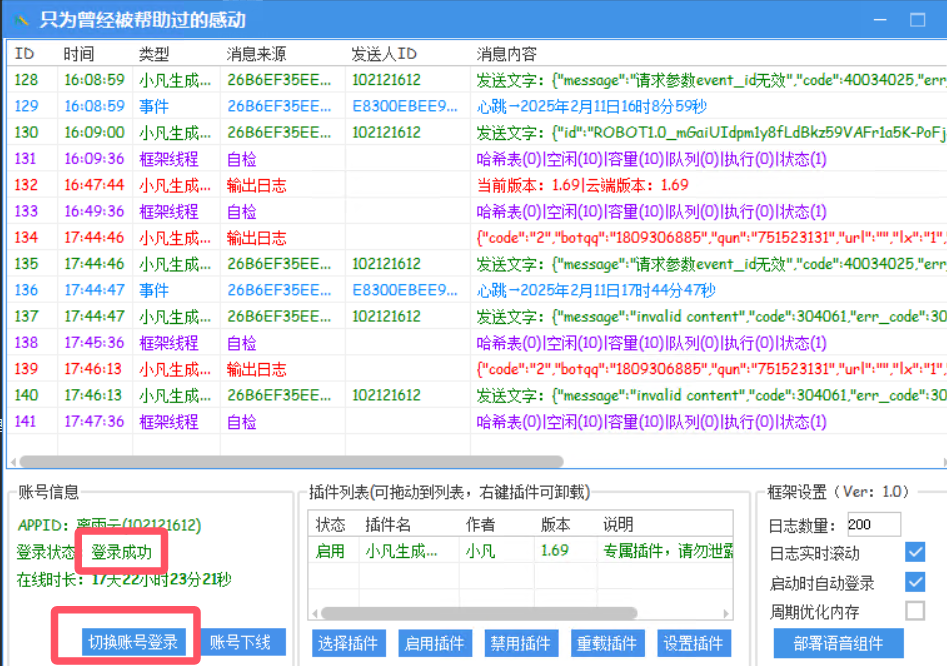The image size is (947, 666).
Task: Click 启用插件 to enable the plugin
Action: click(x=434, y=643)
